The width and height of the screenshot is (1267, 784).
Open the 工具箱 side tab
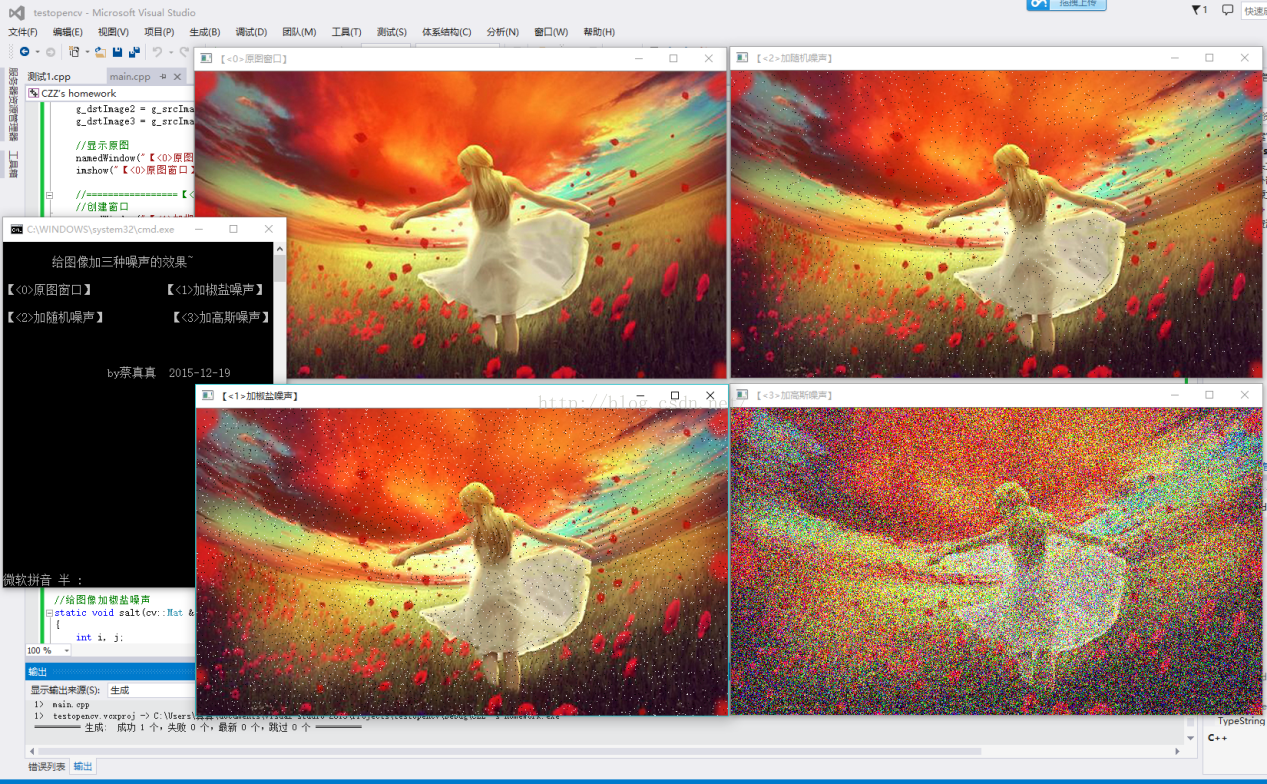tap(13, 164)
